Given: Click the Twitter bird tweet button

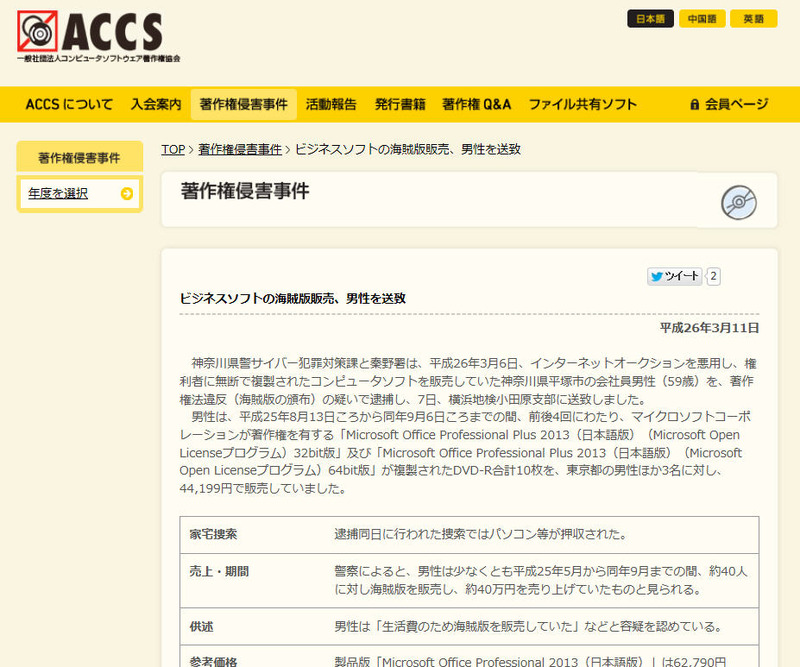Looking at the screenshot, I should [675, 276].
